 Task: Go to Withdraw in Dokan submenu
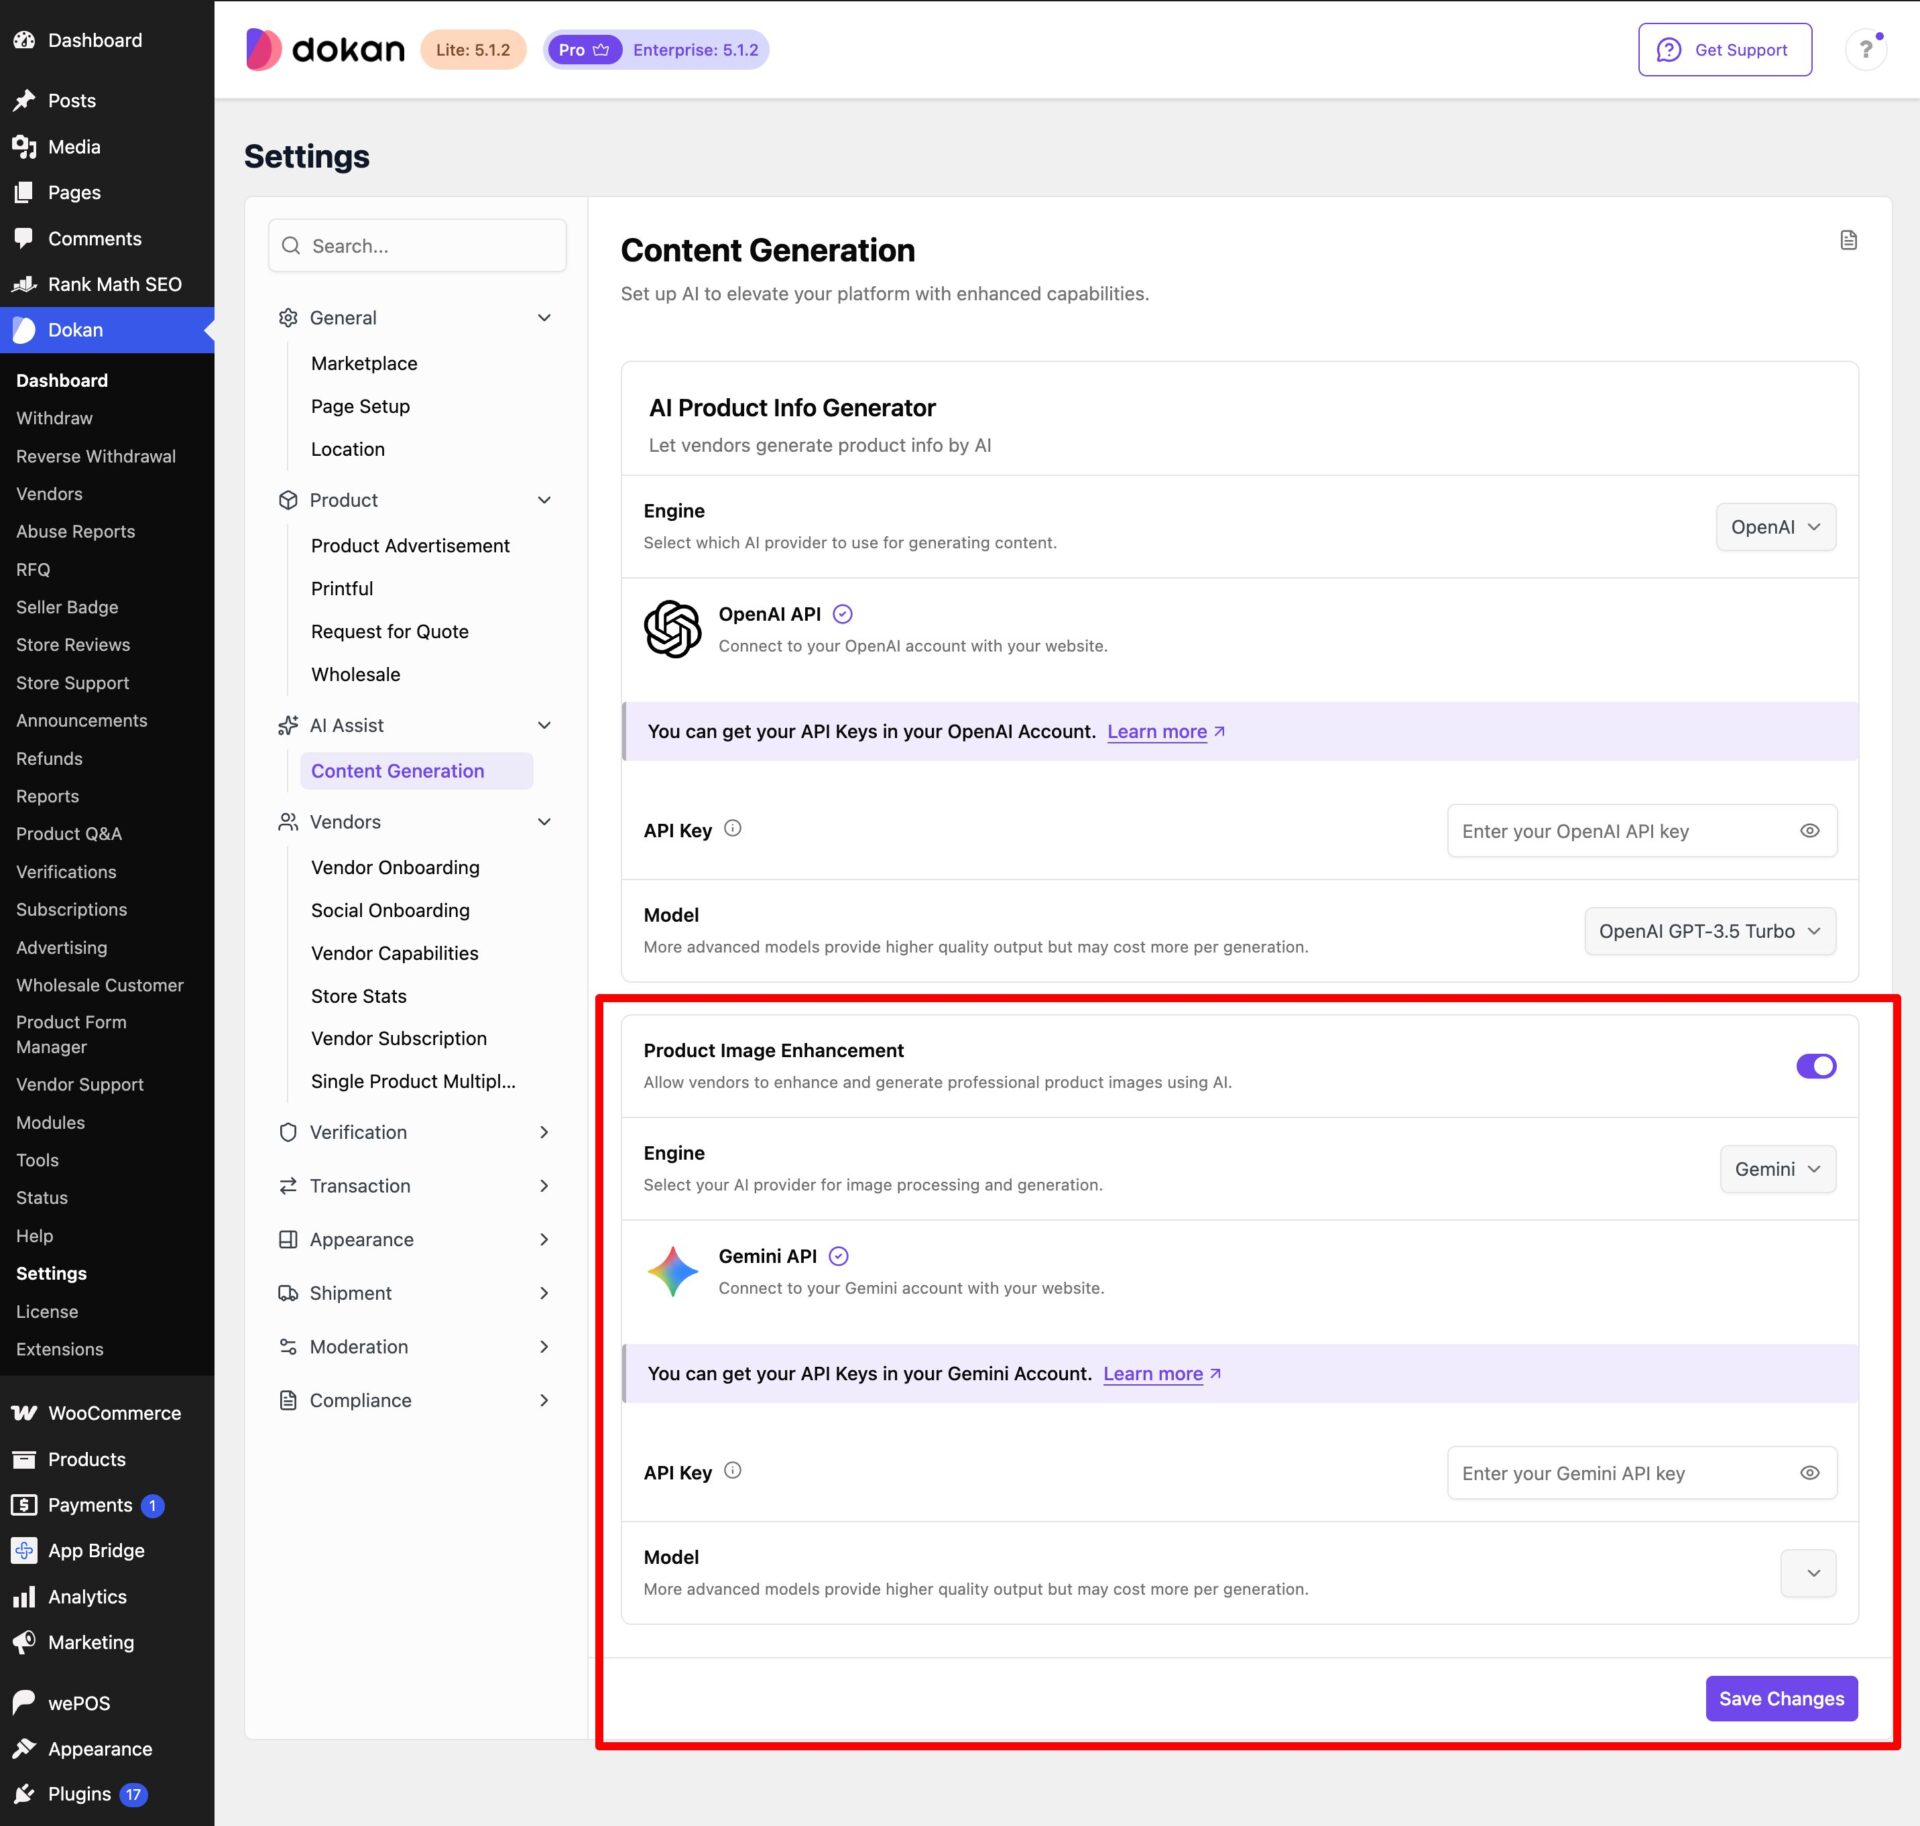coord(54,418)
